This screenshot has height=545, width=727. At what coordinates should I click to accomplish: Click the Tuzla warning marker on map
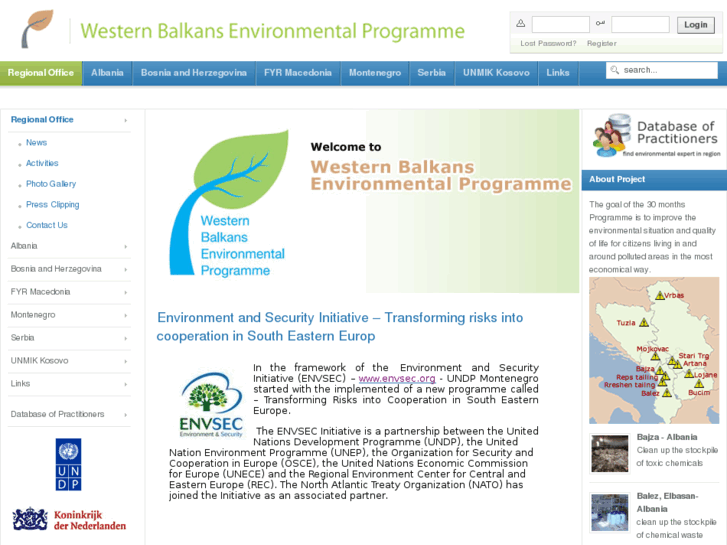[644, 322]
